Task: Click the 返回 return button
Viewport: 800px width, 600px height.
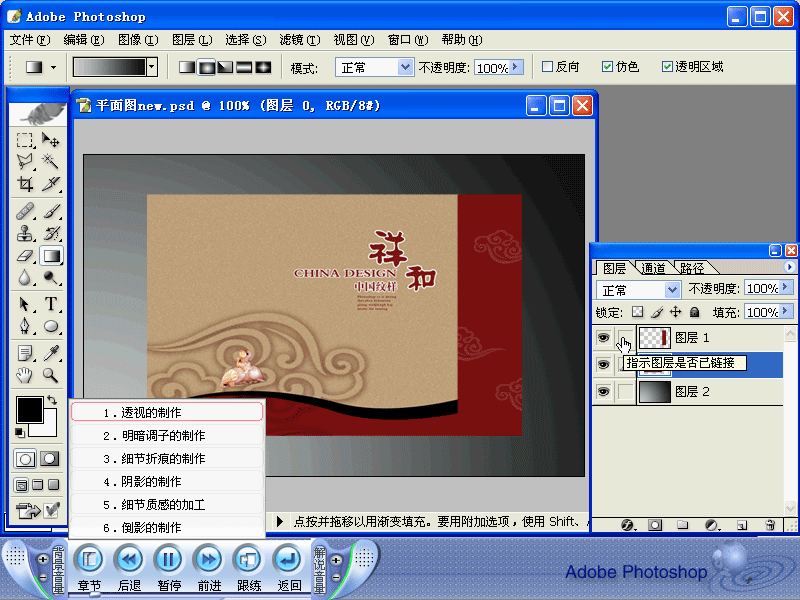Action: coord(288,560)
